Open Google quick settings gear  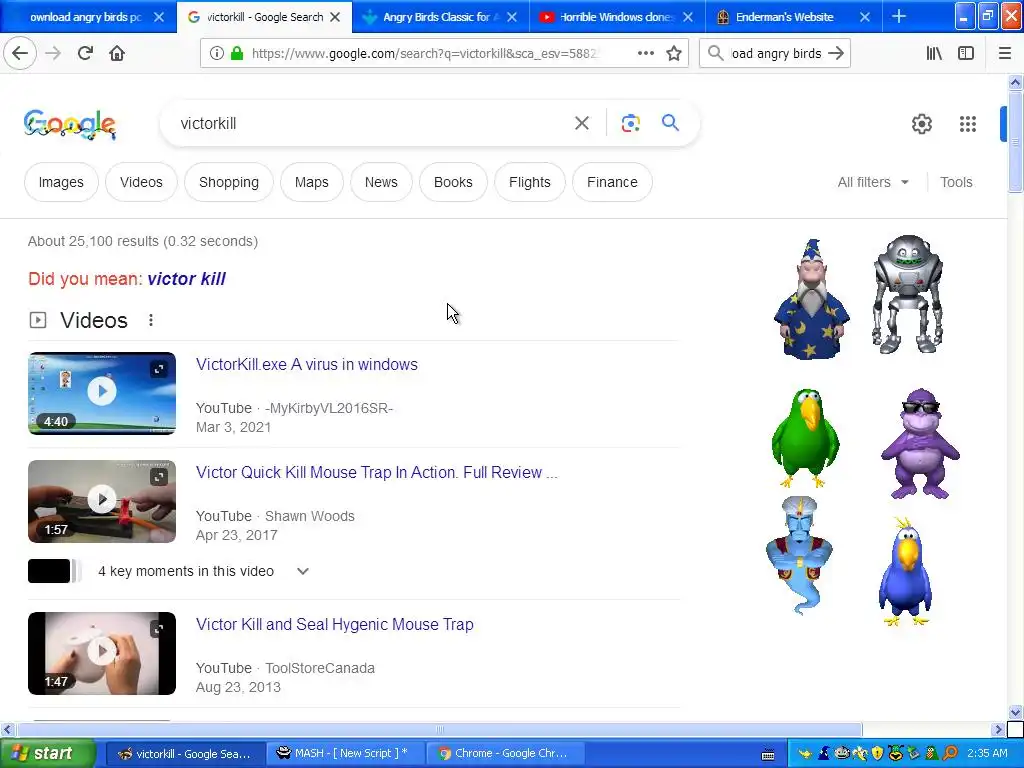click(921, 123)
